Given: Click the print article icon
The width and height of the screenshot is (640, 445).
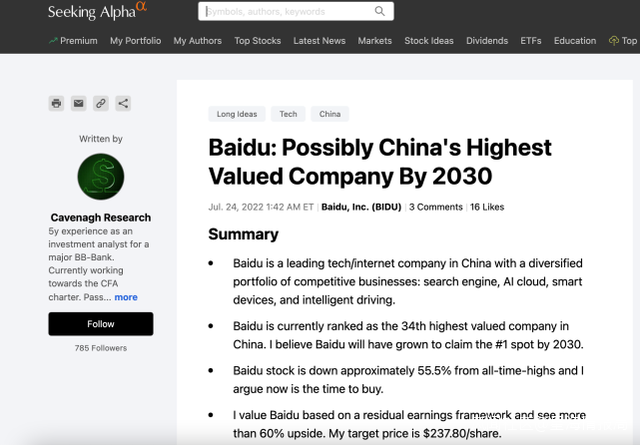Looking at the screenshot, I should 56,103.
